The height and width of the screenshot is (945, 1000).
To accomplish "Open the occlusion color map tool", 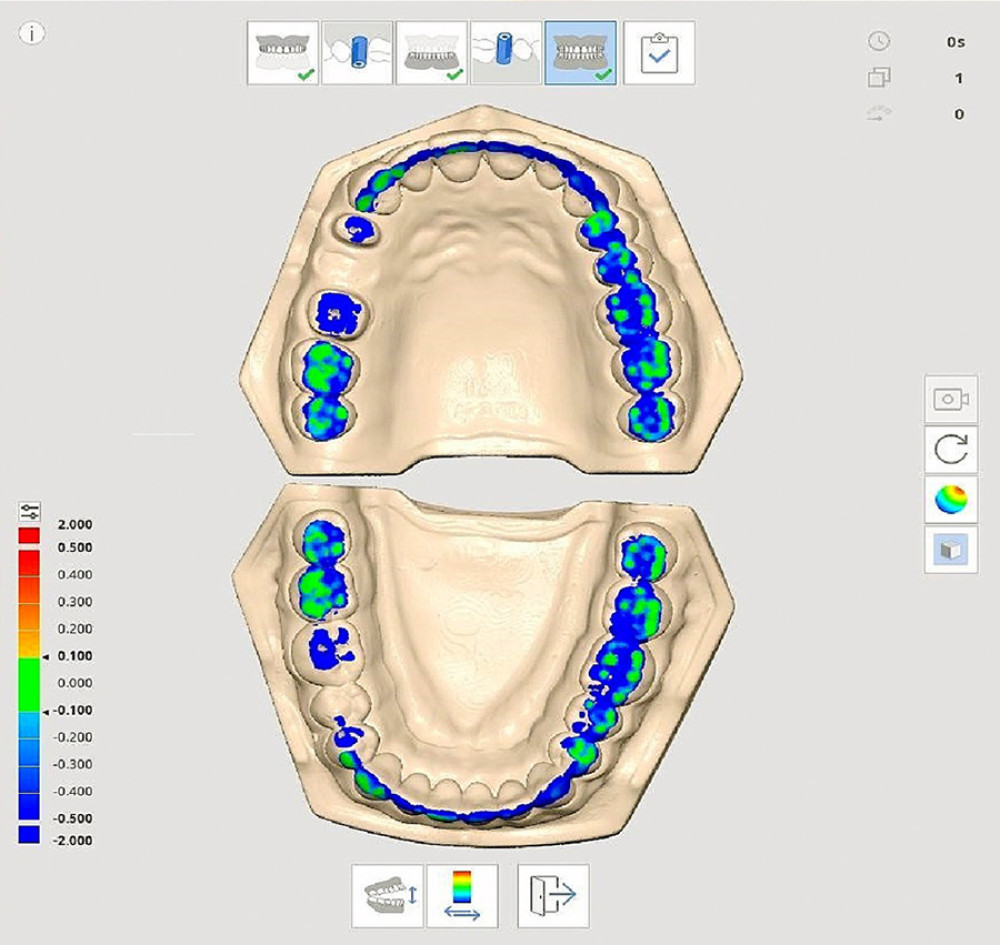I will coord(949,500).
